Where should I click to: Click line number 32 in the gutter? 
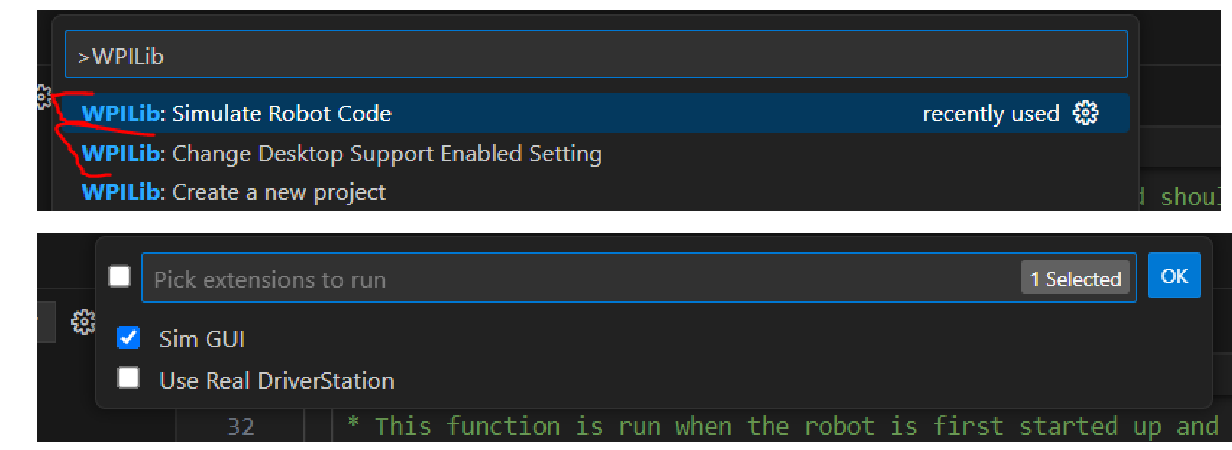coord(240,427)
